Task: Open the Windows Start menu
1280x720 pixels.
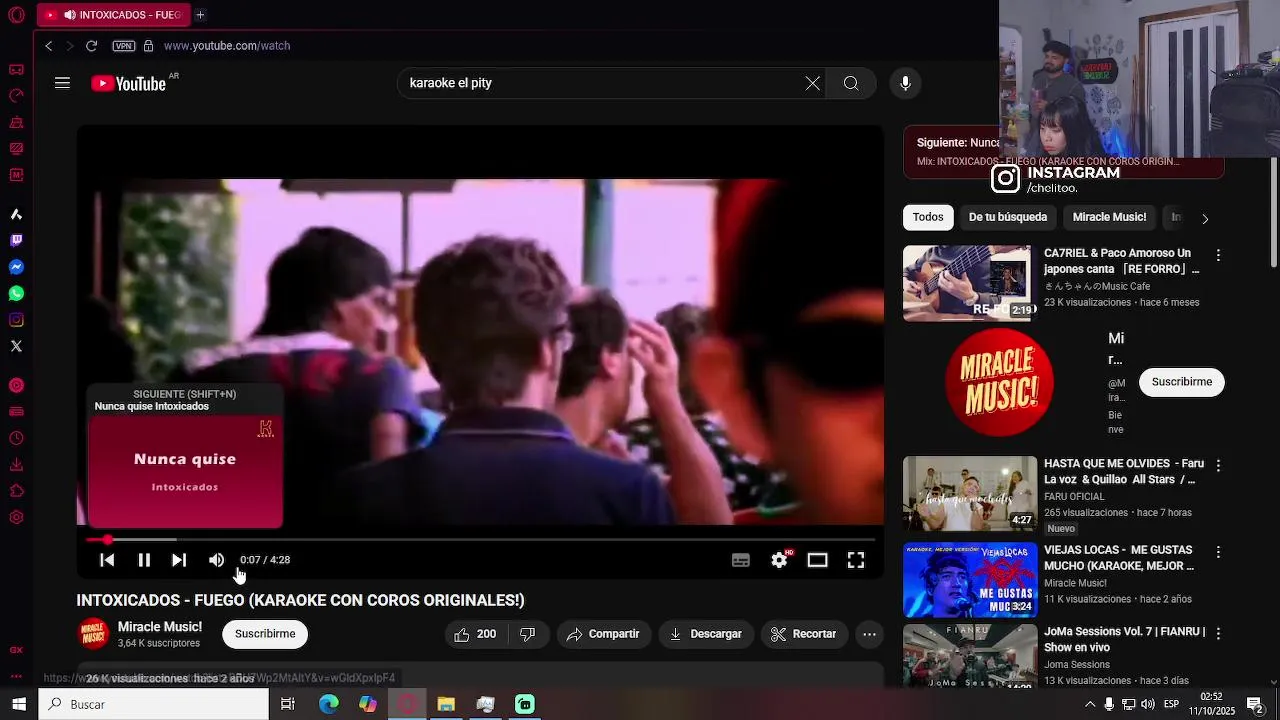Action: (x=19, y=704)
